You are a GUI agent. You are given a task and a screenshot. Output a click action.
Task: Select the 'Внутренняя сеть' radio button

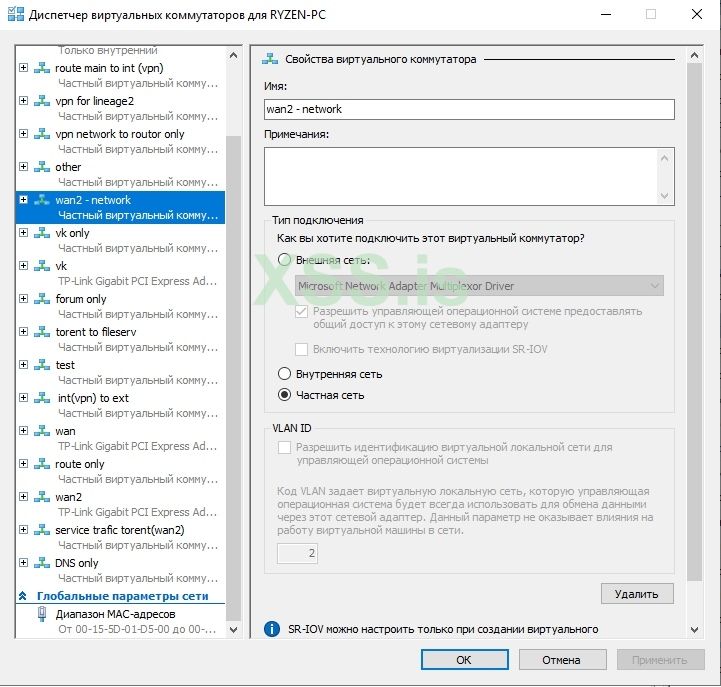click(x=285, y=374)
